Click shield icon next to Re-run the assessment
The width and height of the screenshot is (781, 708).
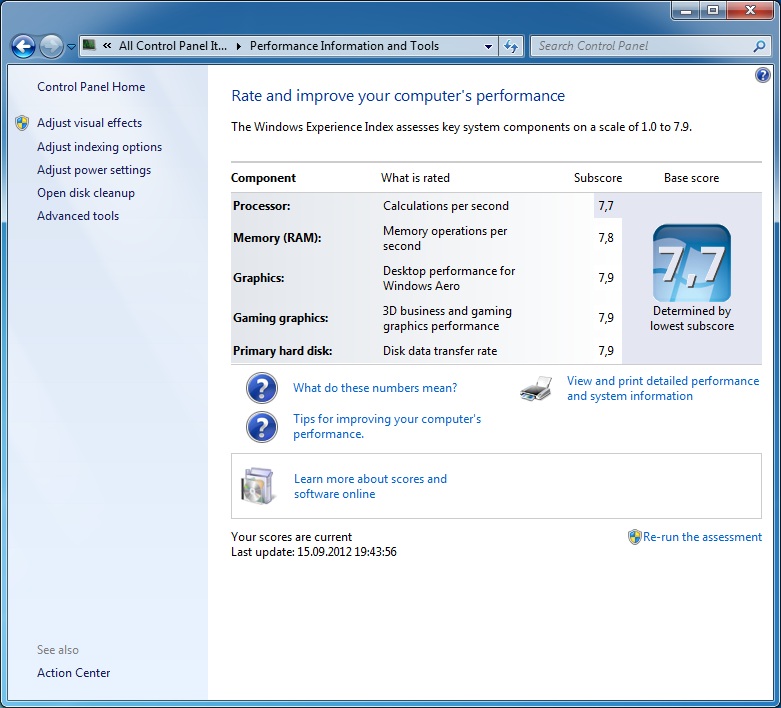[634, 537]
